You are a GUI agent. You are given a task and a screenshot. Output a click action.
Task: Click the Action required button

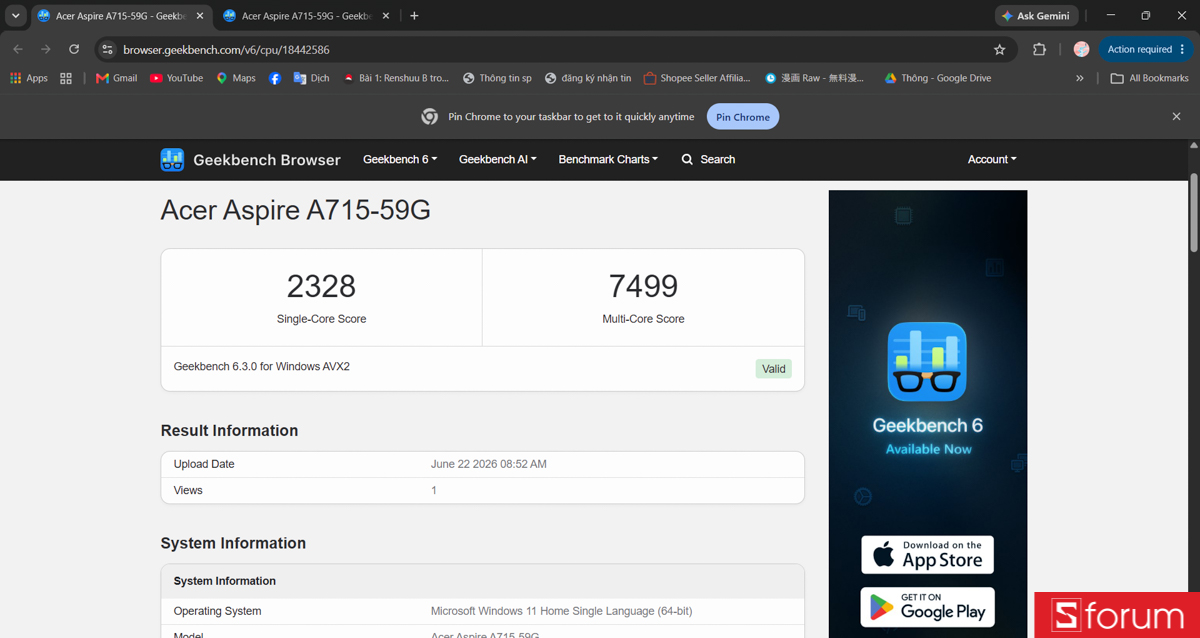click(x=1146, y=49)
